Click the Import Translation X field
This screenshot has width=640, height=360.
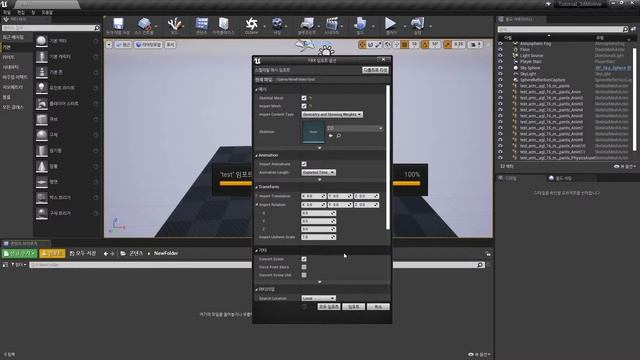(x=313, y=196)
